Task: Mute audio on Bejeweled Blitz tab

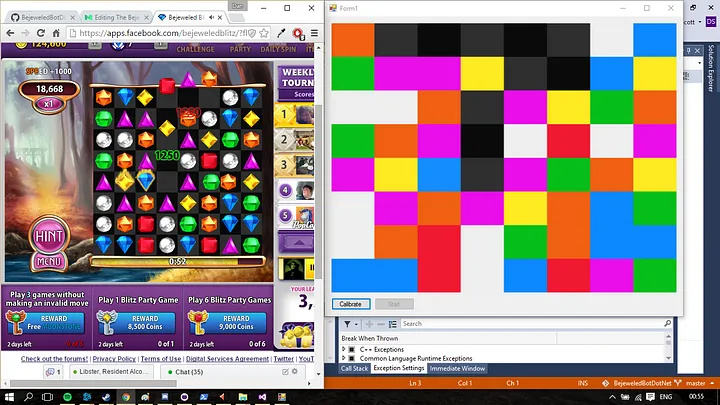Action: point(212,17)
